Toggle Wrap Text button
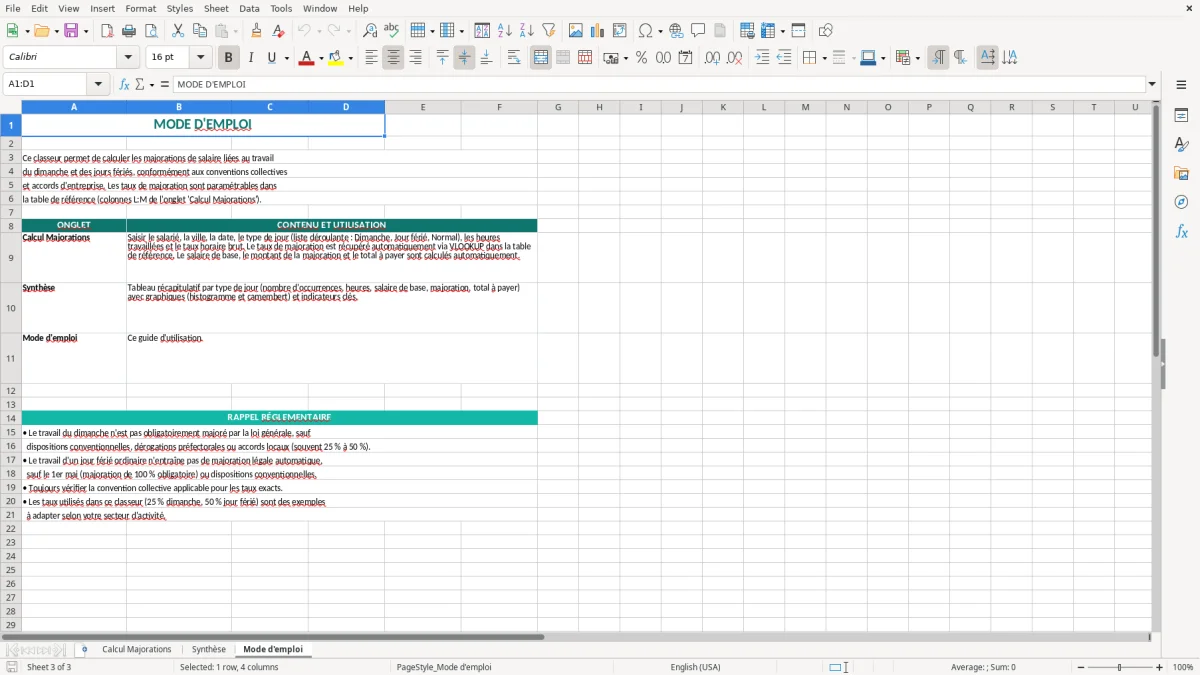Image resolution: width=1200 pixels, height=675 pixels. point(513,58)
